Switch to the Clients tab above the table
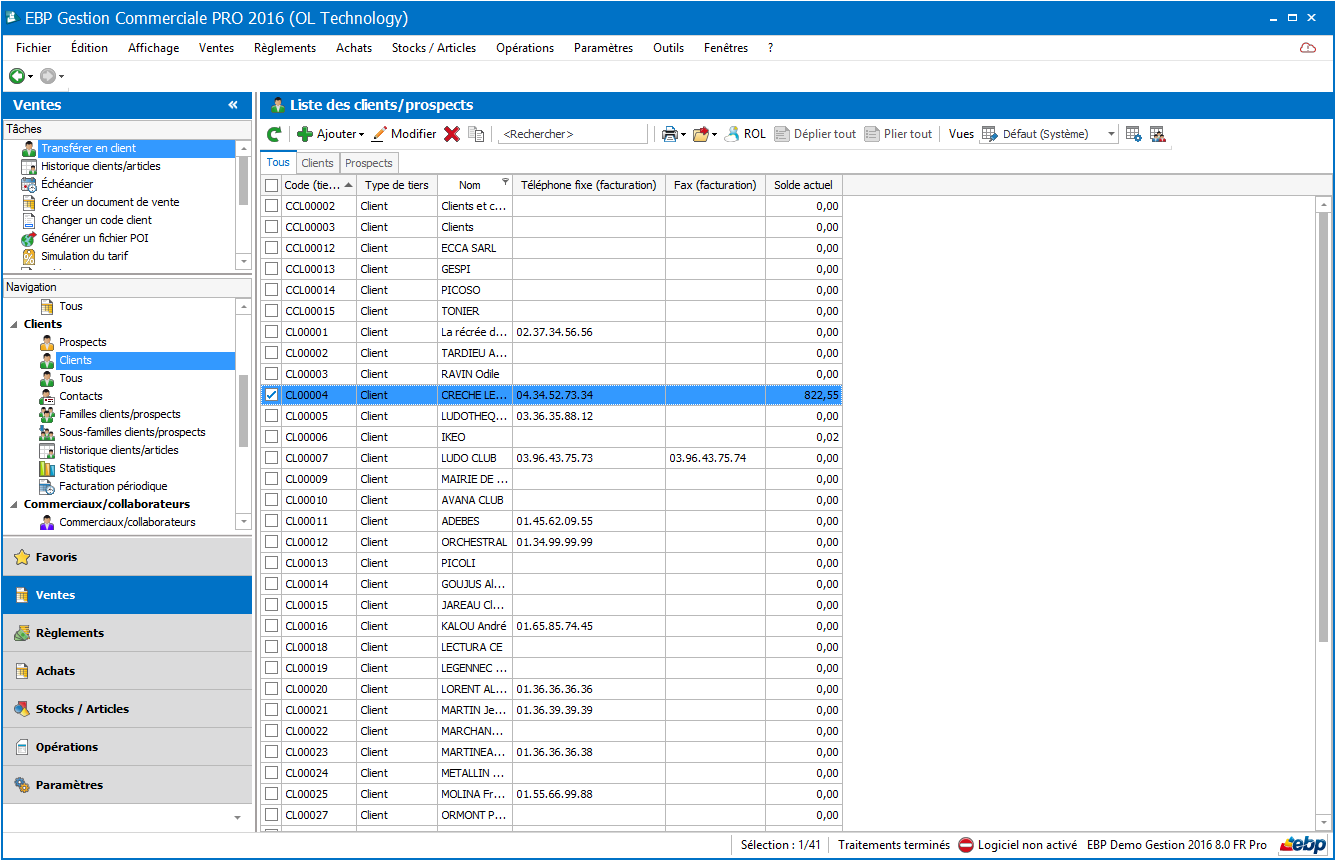 click(x=318, y=163)
